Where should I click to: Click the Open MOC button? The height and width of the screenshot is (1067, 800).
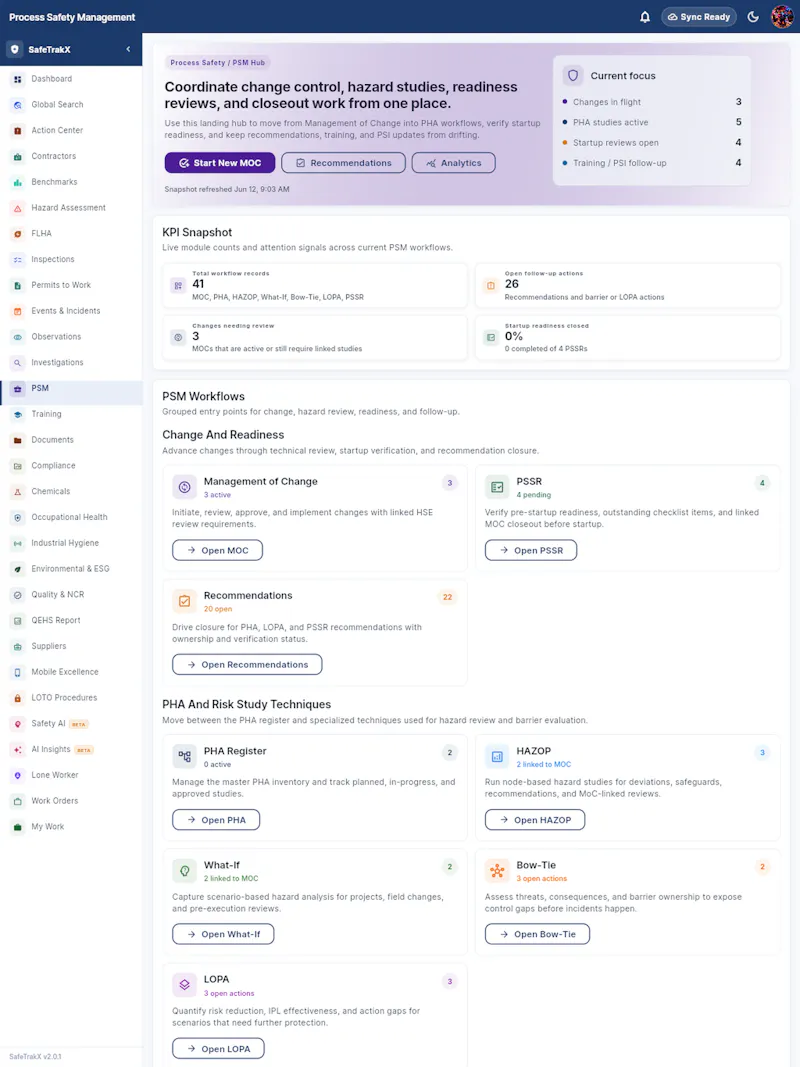[x=218, y=550]
